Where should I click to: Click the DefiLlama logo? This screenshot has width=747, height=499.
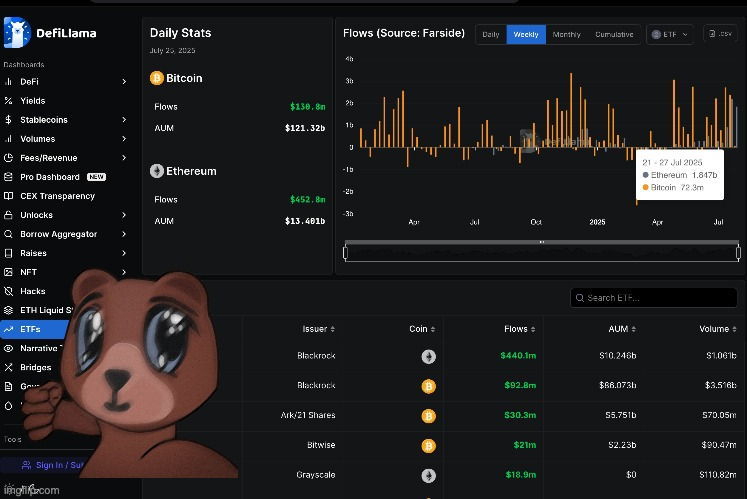tap(50, 32)
